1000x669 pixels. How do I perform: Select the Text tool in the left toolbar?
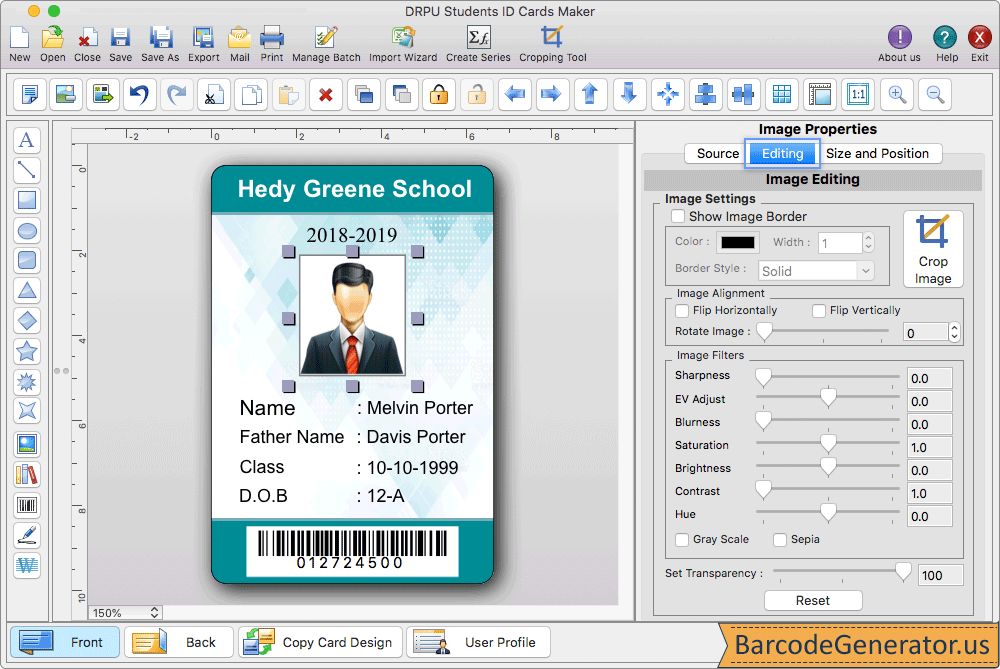point(27,140)
